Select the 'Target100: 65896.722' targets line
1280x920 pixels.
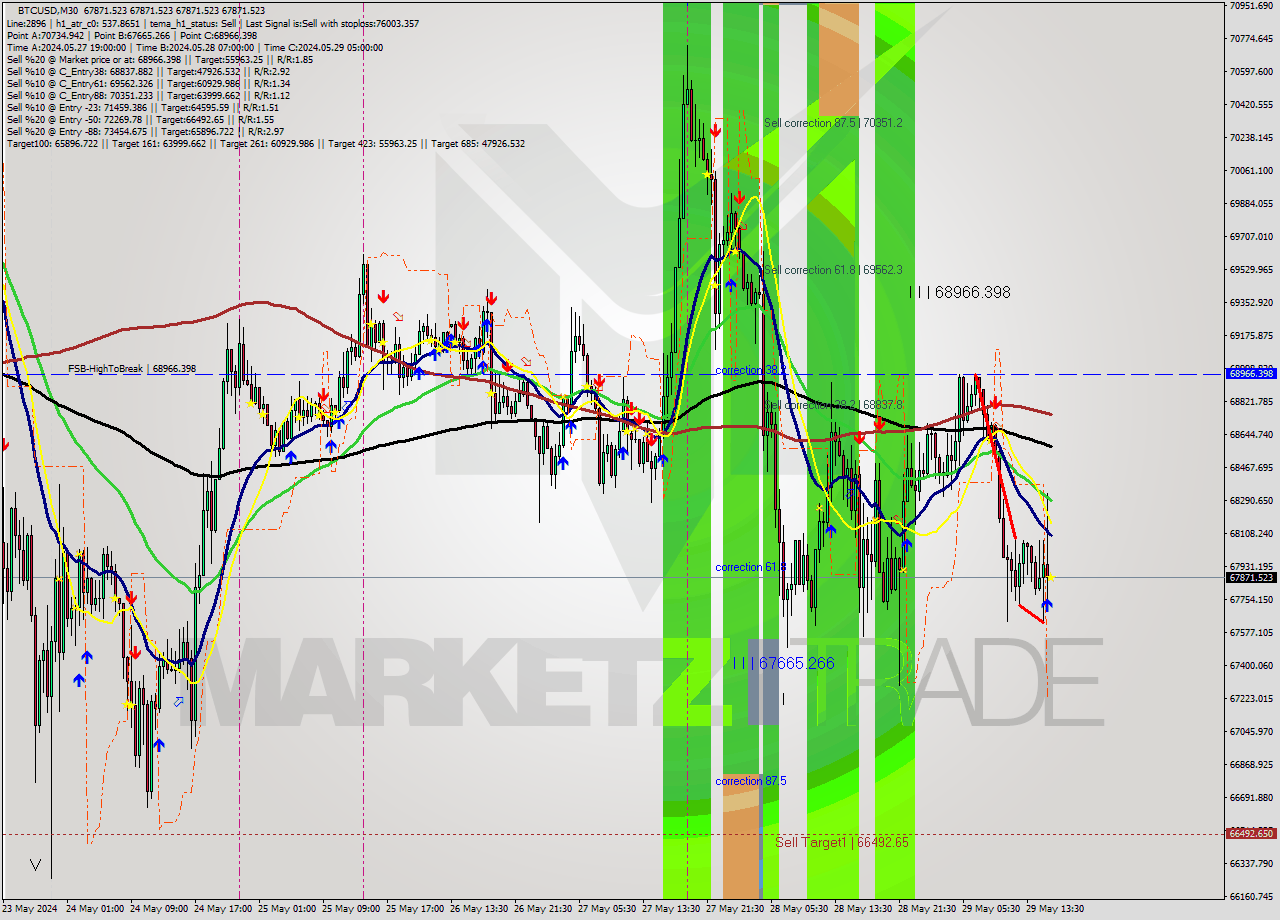(265, 143)
